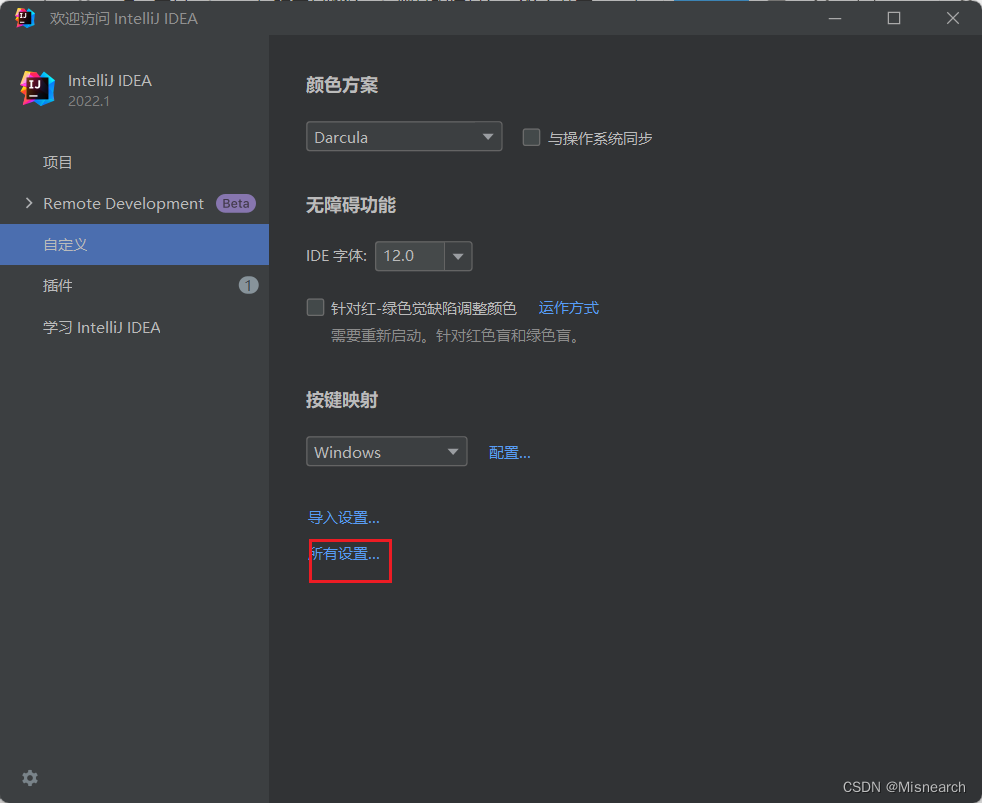Click the 无障碍功能 heading
The image size is (982, 803).
(x=351, y=205)
